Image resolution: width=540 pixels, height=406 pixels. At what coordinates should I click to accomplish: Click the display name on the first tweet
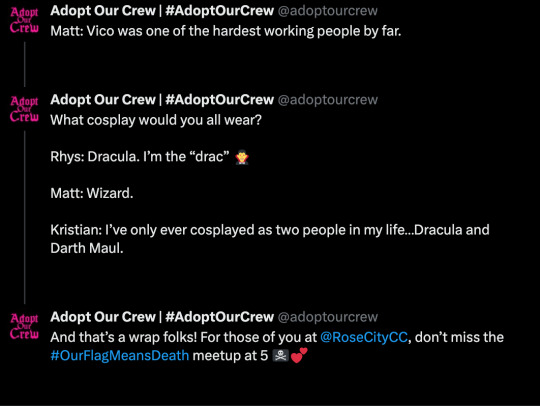point(162,11)
